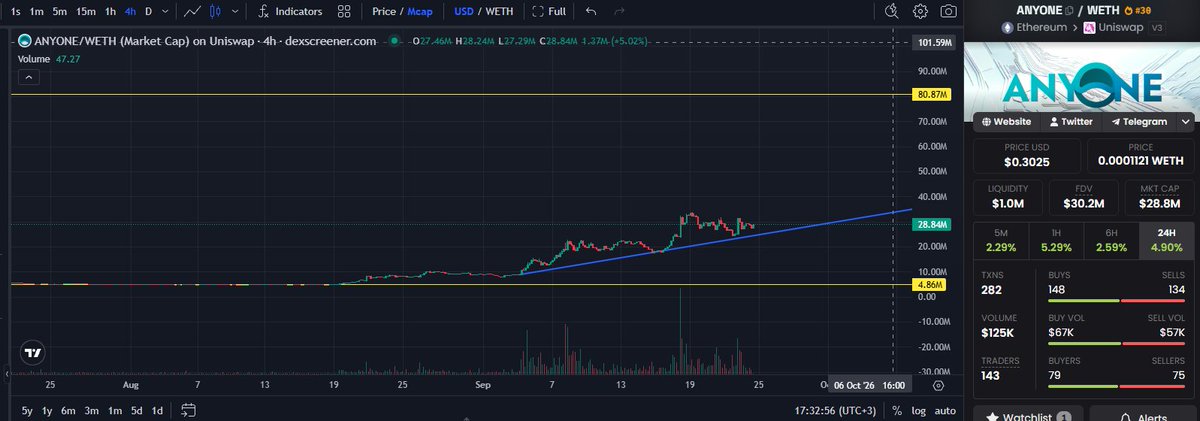The height and width of the screenshot is (421, 1200).
Task: Select the 1h timeframe
Action: 110,11
